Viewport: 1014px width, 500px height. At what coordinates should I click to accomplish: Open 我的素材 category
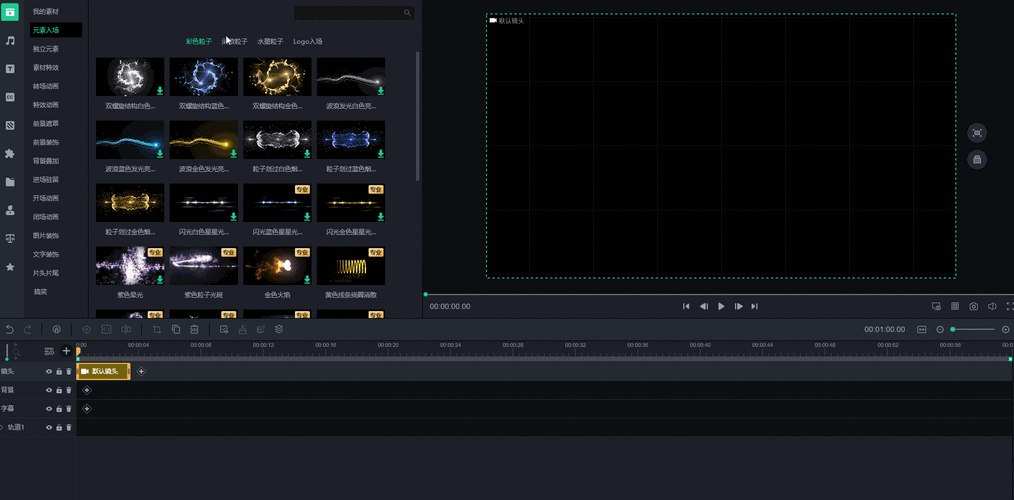pyautogui.click(x=45, y=12)
